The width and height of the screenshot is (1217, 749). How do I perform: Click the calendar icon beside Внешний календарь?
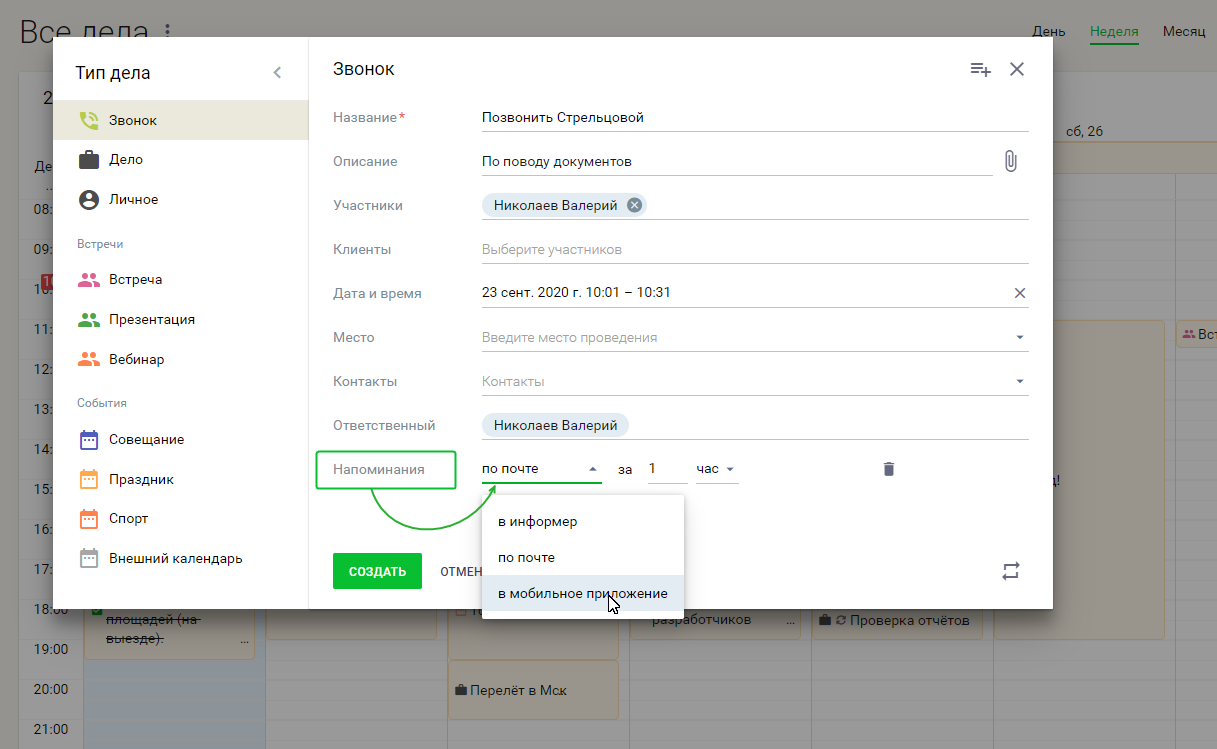pyautogui.click(x=89, y=559)
